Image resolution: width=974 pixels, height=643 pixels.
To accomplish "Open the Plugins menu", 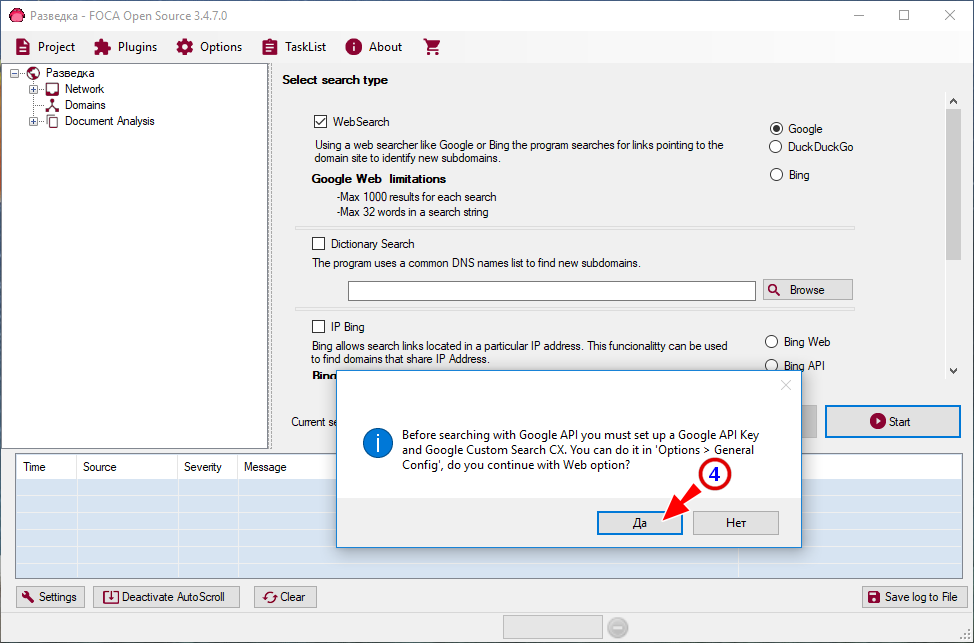I will click(x=125, y=47).
